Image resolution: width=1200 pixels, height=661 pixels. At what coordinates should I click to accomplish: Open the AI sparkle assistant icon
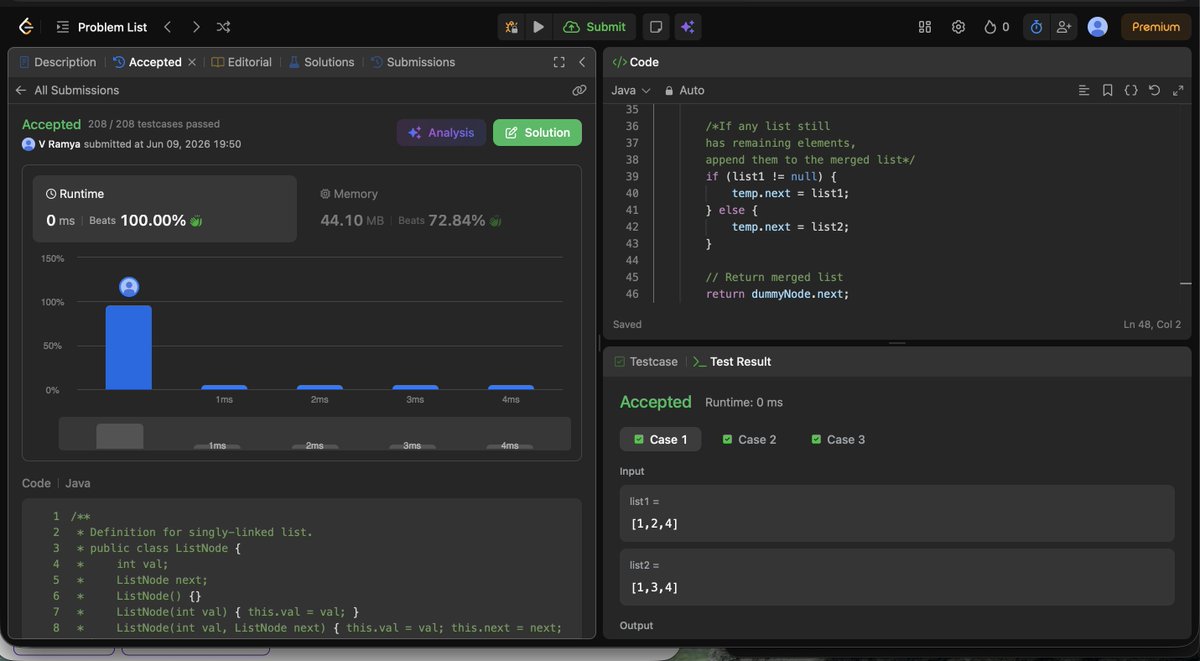point(687,27)
